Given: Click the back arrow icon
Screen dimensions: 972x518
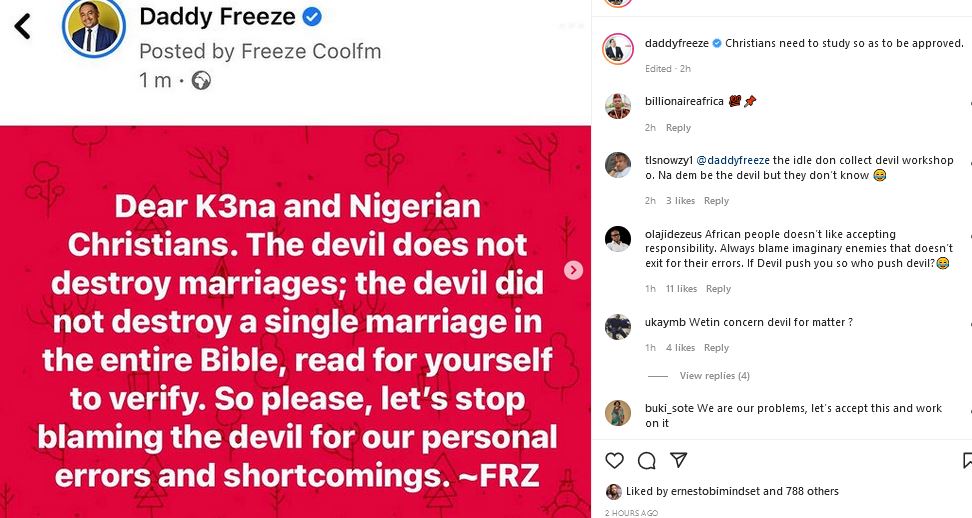Looking at the screenshot, I should [x=23, y=26].
